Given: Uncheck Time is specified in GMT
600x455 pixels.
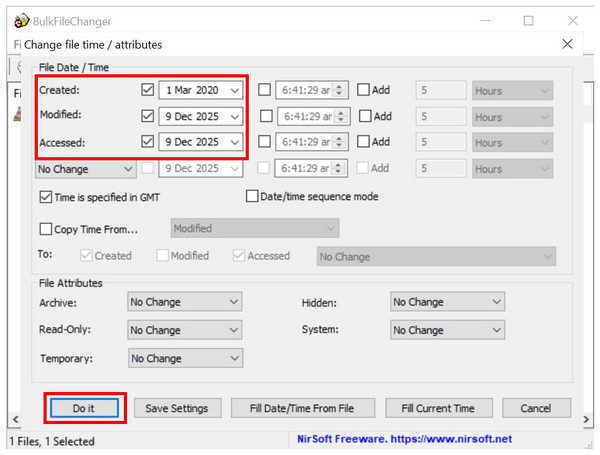Looking at the screenshot, I should click(x=46, y=197).
